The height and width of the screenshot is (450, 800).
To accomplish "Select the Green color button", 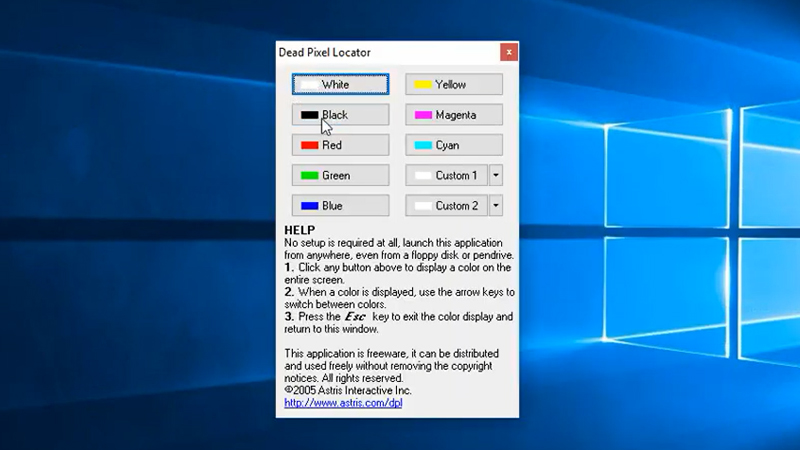I will pos(340,176).
